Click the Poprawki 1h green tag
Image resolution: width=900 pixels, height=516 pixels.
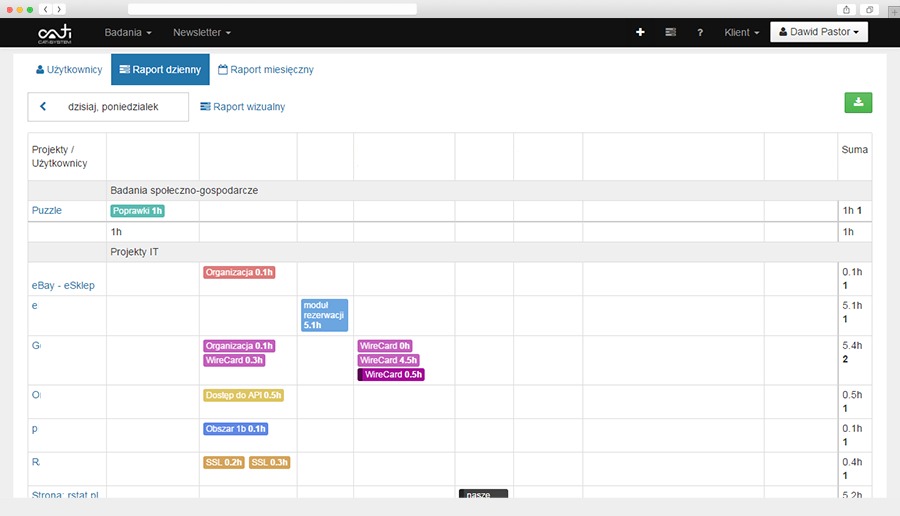pos(137,211)
